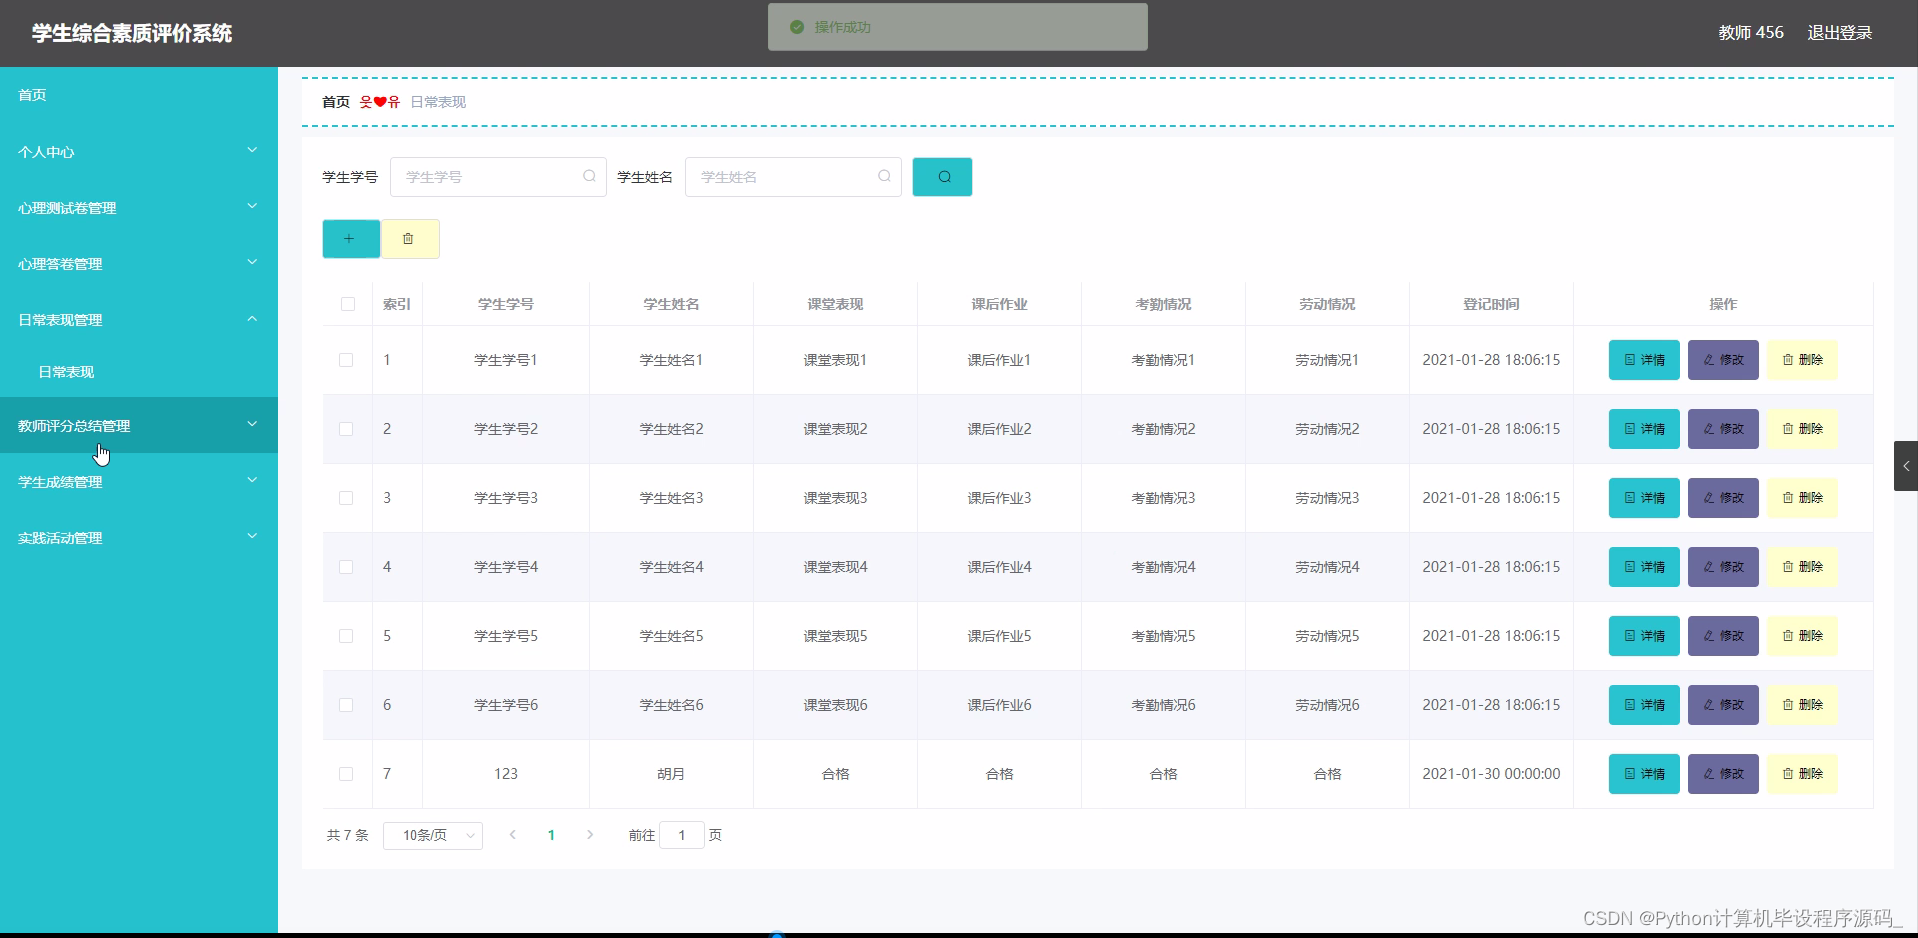This screenshot has width=1918, height=938.
Task: Click the 学生姓名 search input
Action: (x=793, y=177)
